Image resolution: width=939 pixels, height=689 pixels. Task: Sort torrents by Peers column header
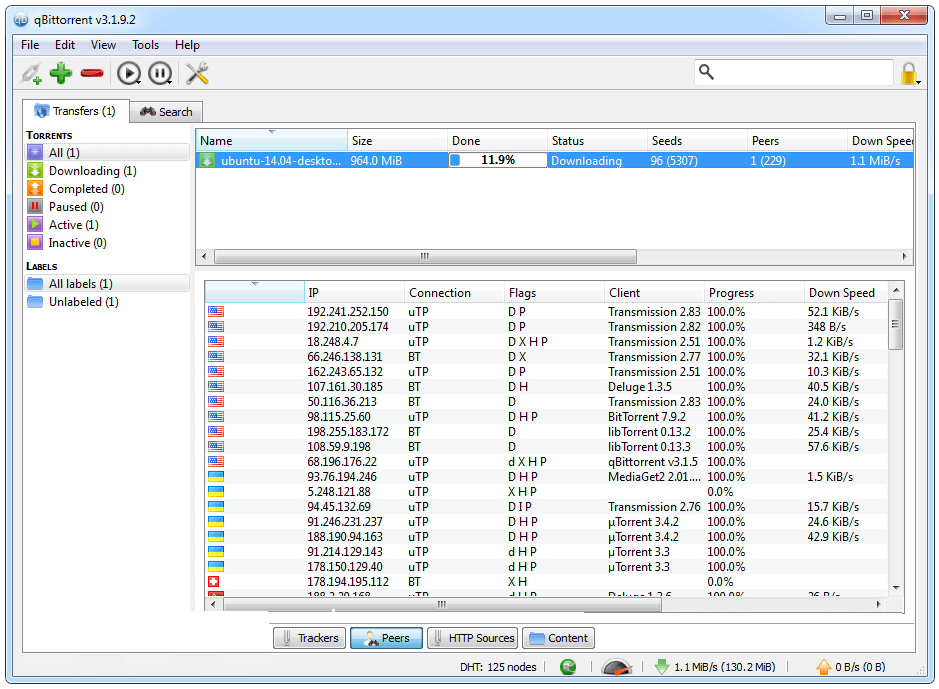tap(798, 141)
